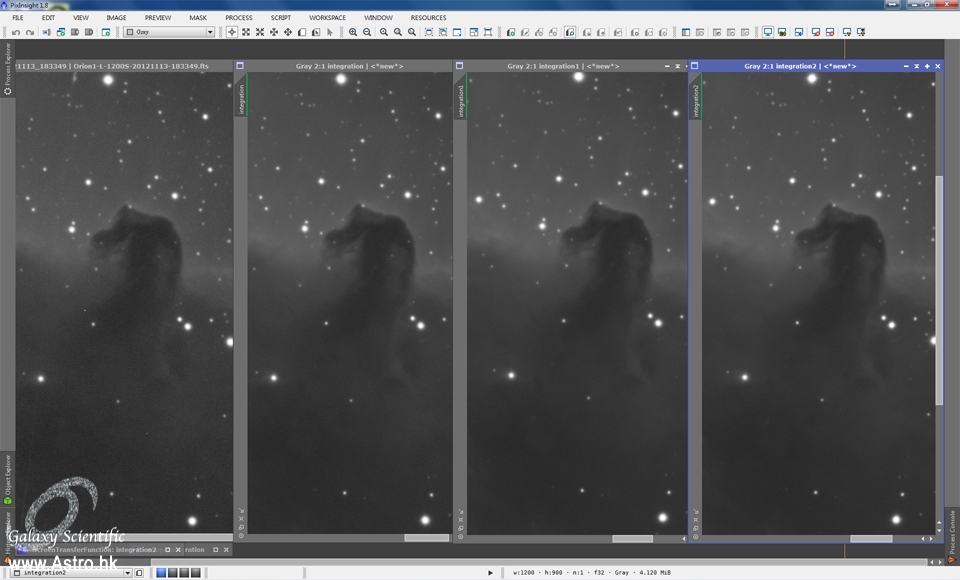960x580 pixels.
Task: Click the integration1 window title bar
Action: tap(562, 66)
